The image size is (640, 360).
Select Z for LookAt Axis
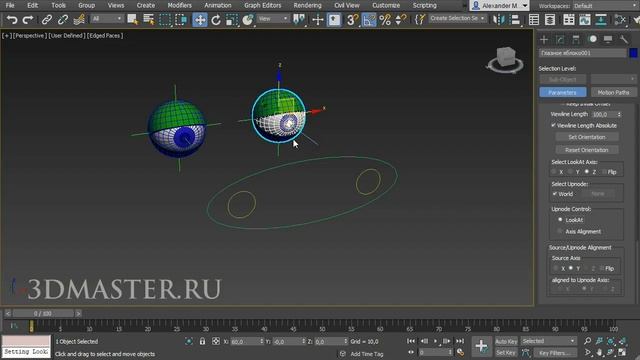click(587, 172)
